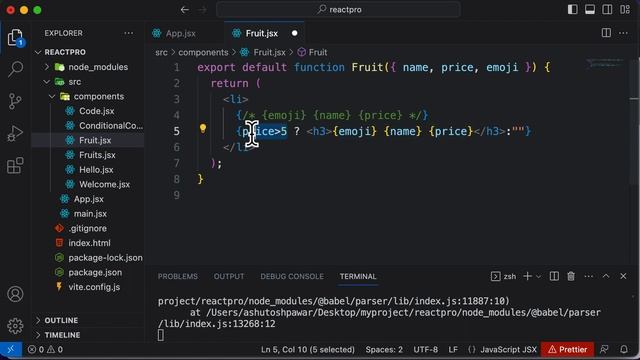Open the Run and Debug view
The width and height of the screenshot is (640, 360).
15,133
